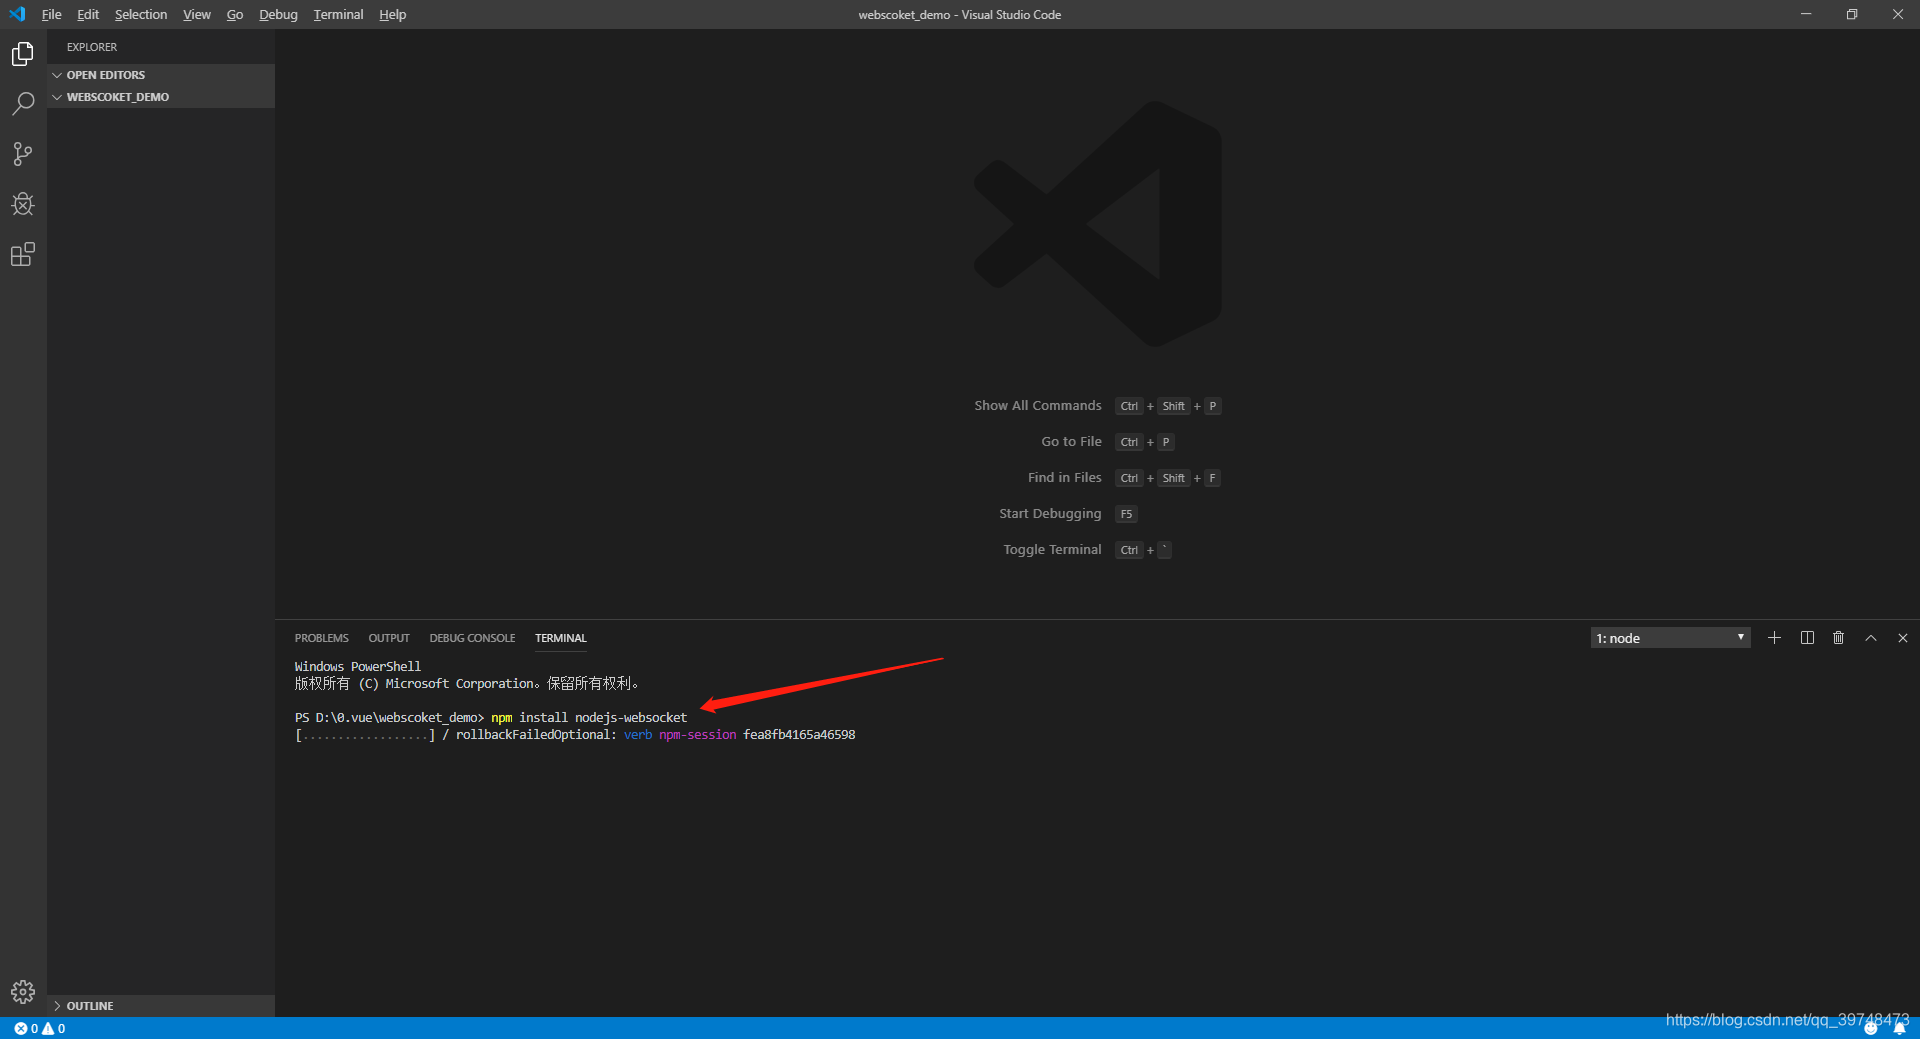
Task: Open the terminal selector dropdown '1: node'
Action: click(1670, 638)
